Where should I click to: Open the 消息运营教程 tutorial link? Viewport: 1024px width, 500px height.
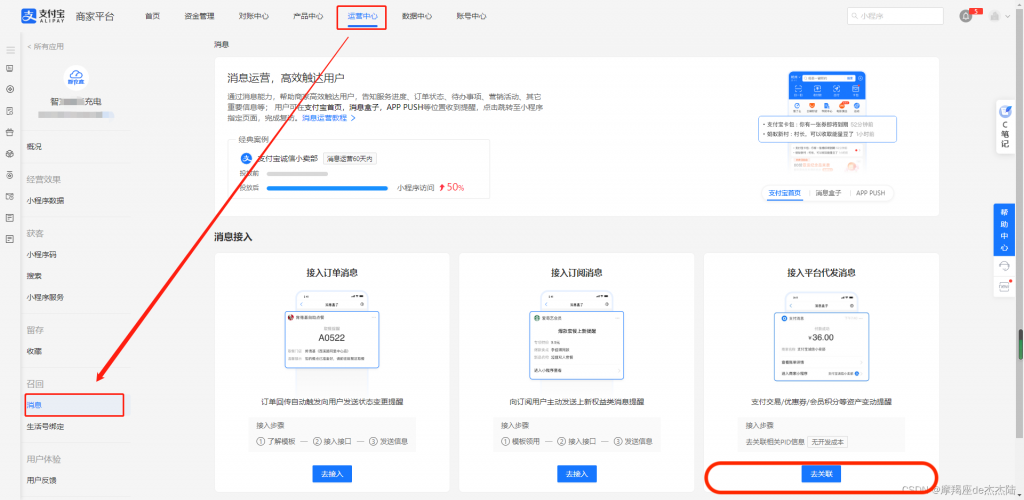[x=328, y=119]
